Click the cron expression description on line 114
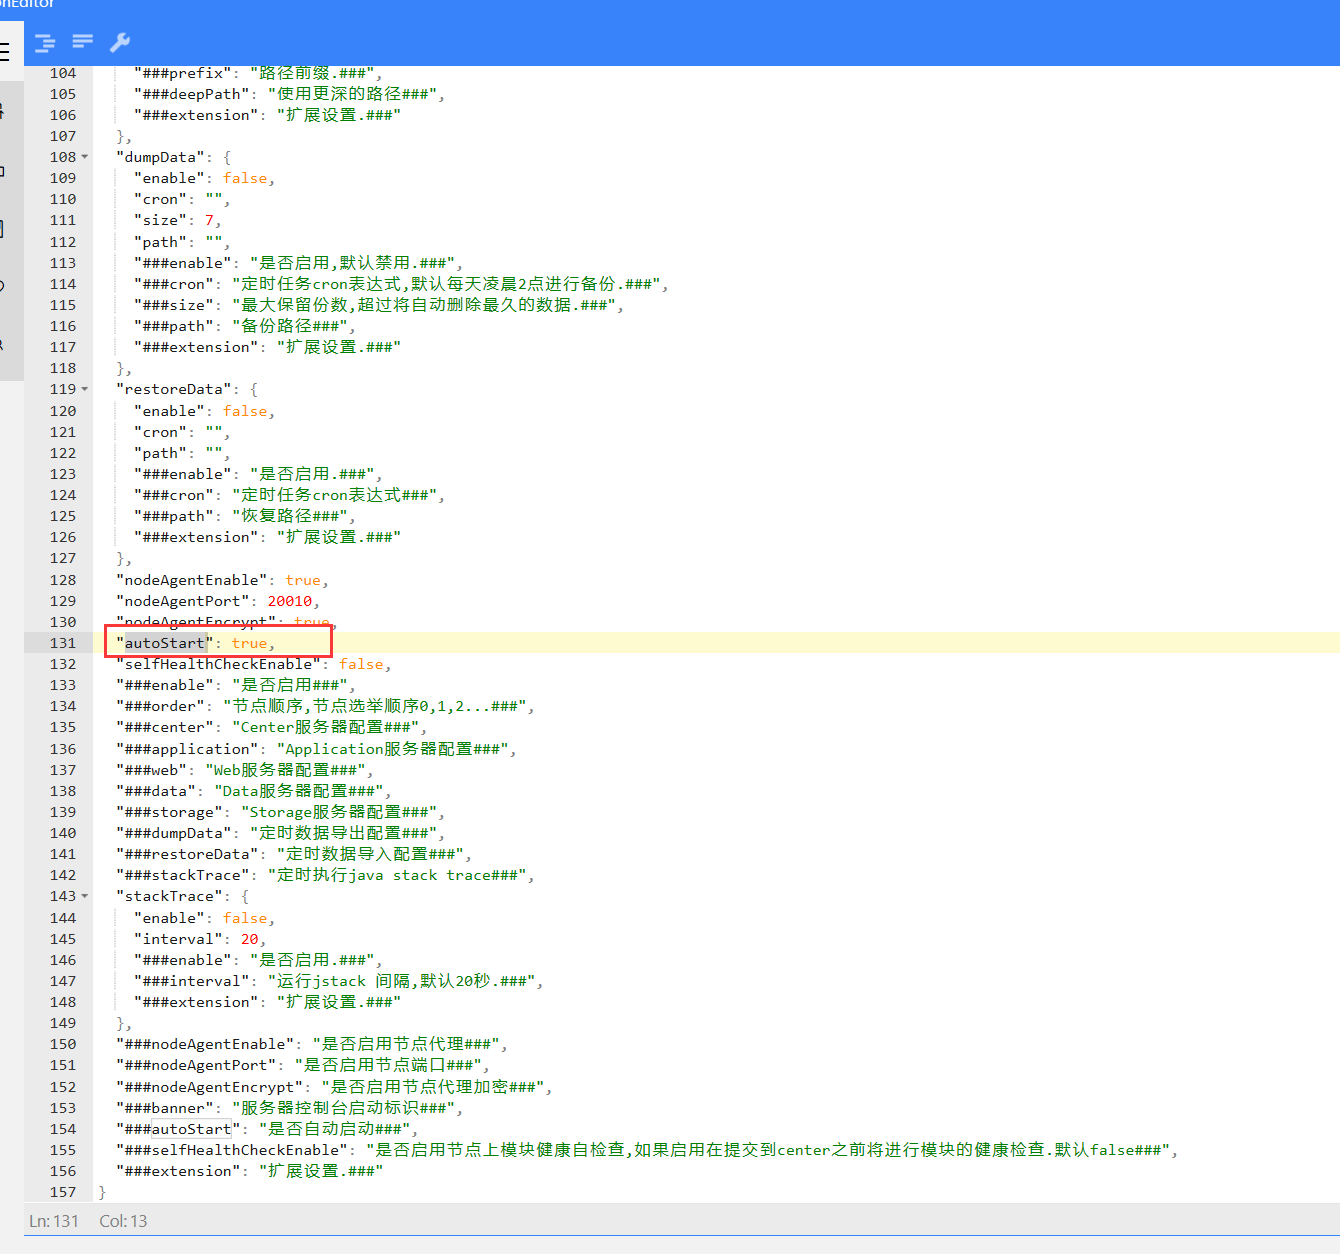Viewport: 1340px width, 1254px height. (446, 284)
